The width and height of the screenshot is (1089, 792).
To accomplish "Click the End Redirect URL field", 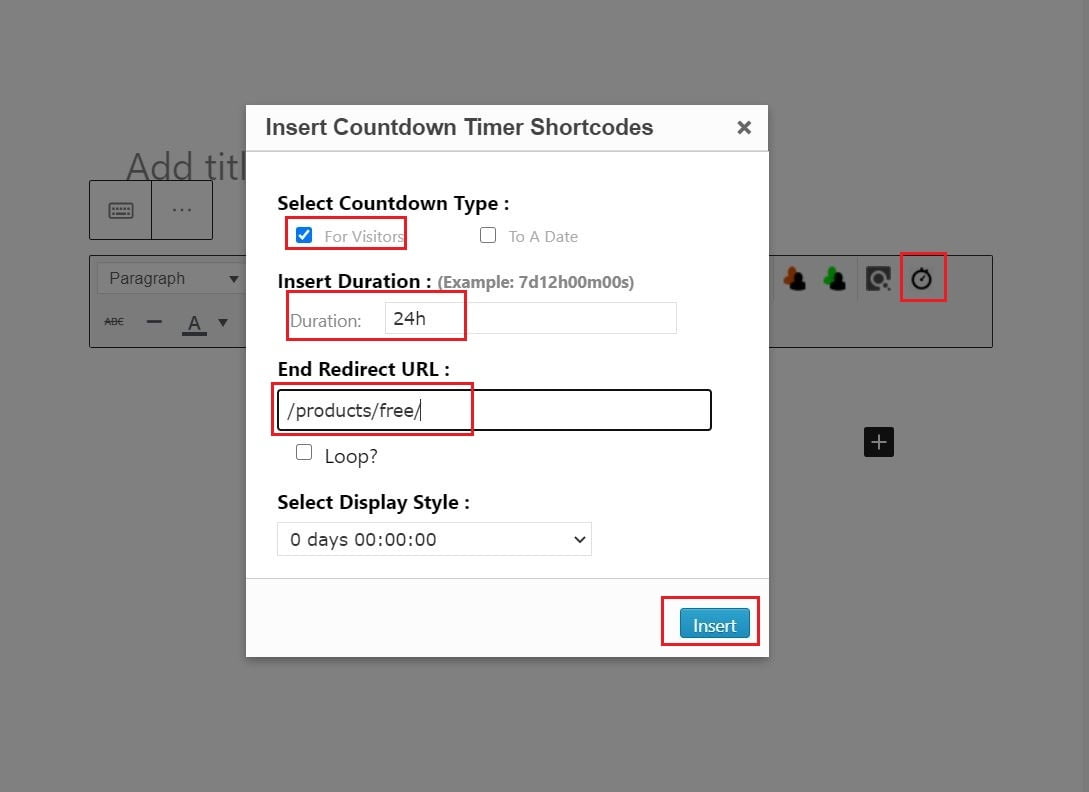I will (x=494, y=411).
